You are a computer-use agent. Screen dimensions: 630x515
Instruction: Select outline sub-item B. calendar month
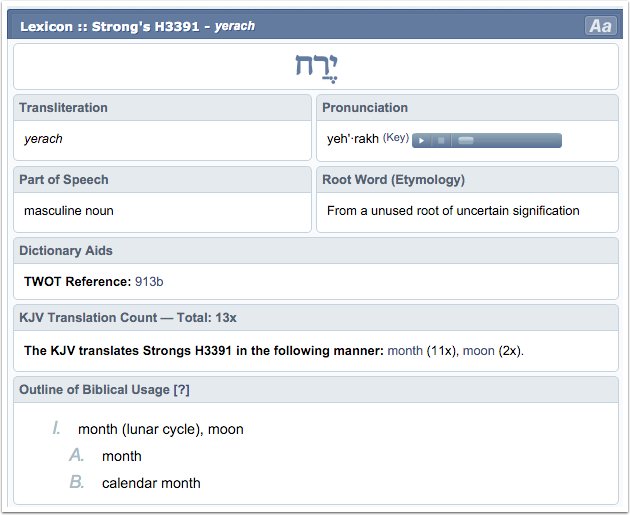[x=151, y=483]
